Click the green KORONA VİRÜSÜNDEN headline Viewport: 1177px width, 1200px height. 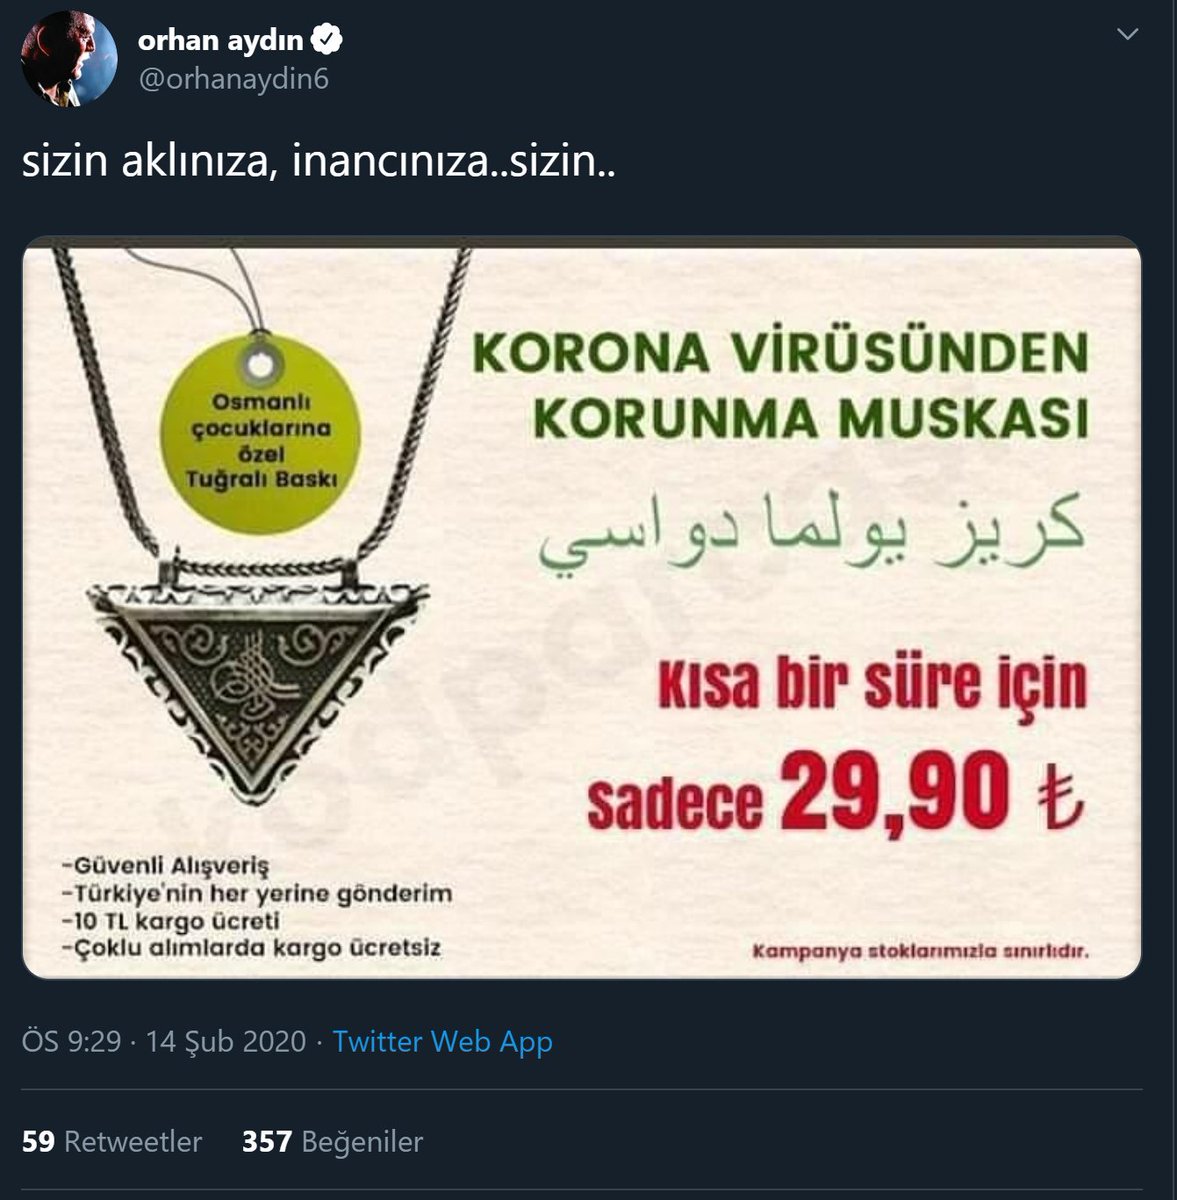(780, 355)
